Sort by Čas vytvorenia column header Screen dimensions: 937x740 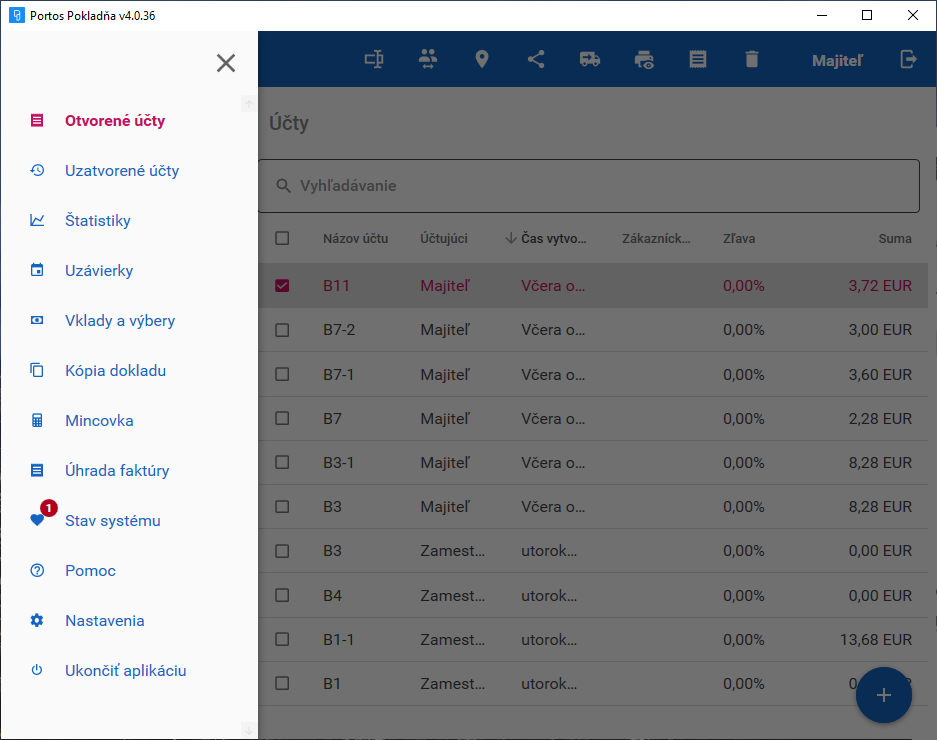553,239
